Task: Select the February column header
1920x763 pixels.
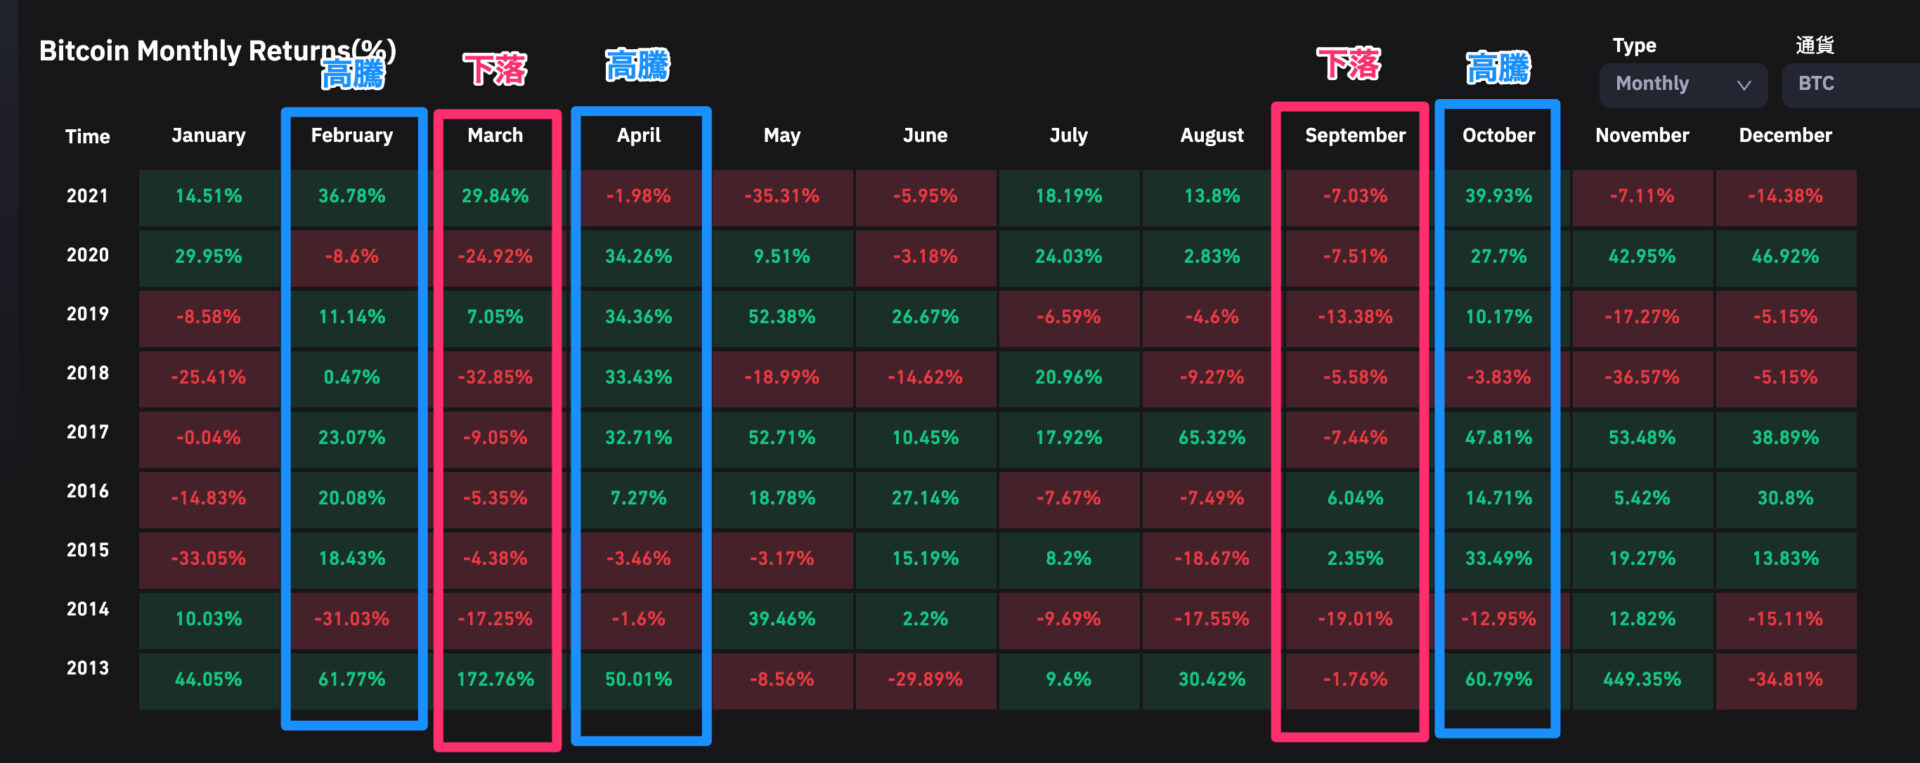Action: 352,136
